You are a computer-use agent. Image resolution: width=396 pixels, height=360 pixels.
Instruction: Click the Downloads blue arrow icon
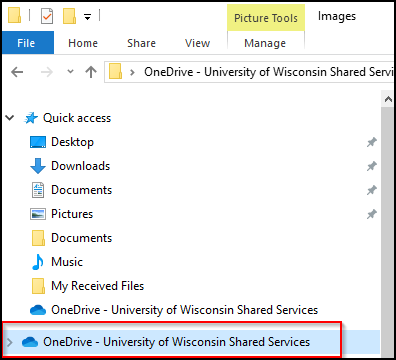coord(38,166)
